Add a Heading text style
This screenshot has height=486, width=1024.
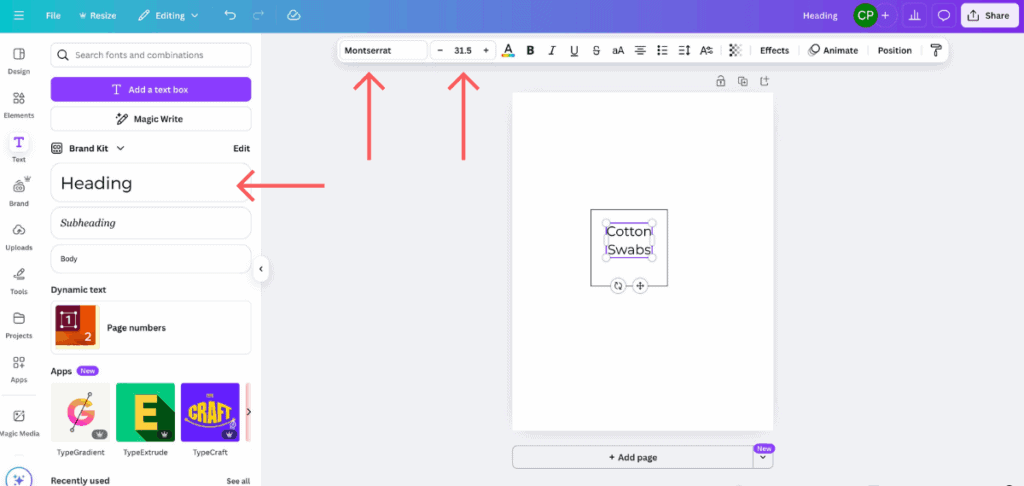pyautogui.click(x=151, y=183)
